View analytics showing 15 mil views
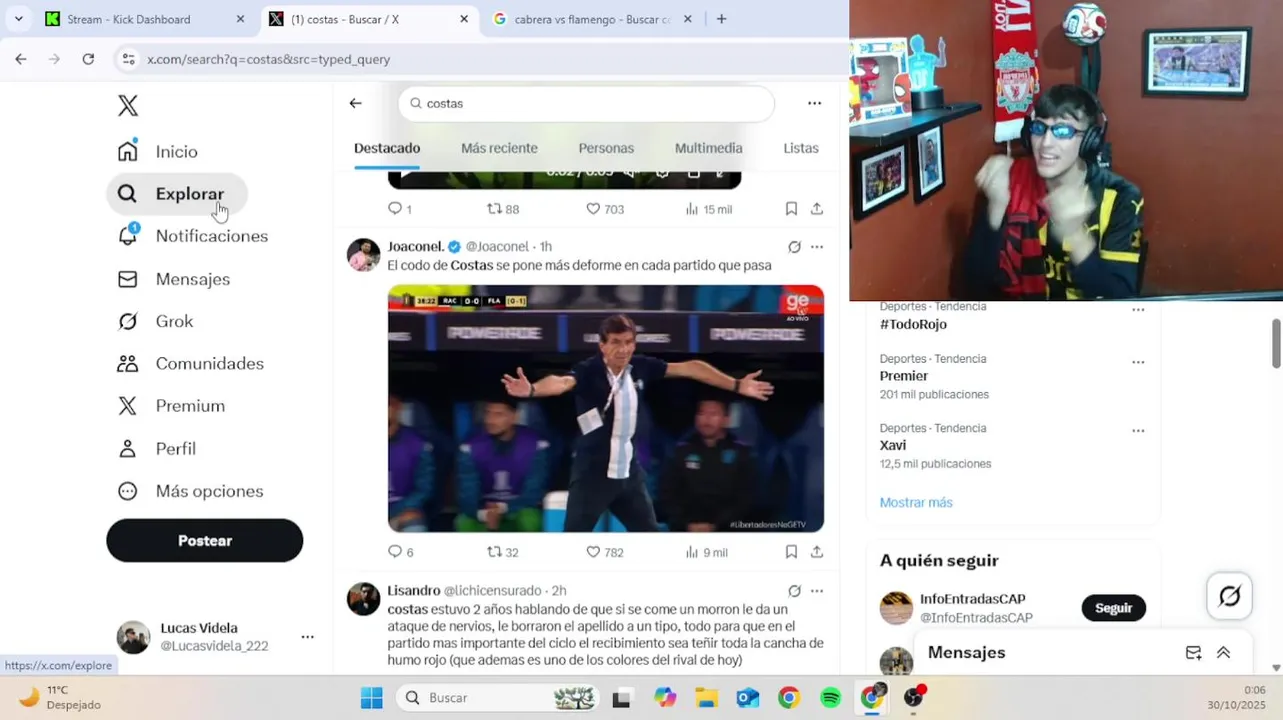1283x720 pixels. pyautogui.click(x=708, y=209)
